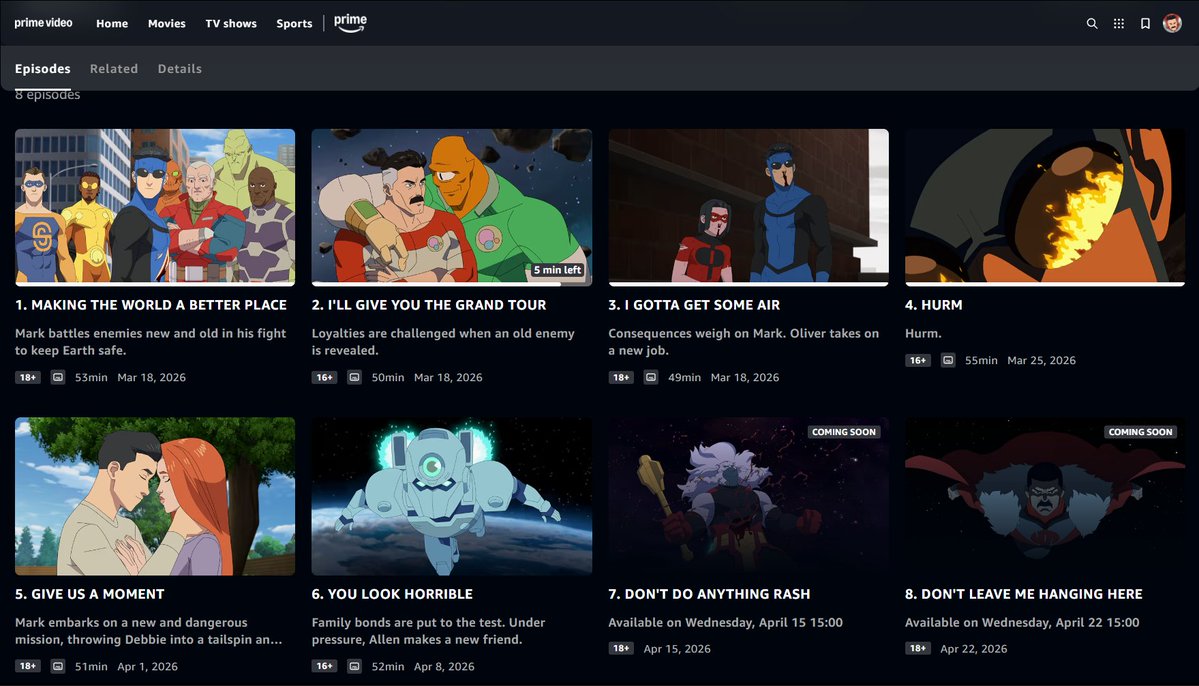Click the 18+ rating badge on episode 1
Image resolution: width=1199 pixels, height=686 pixels.
point(28,377)
